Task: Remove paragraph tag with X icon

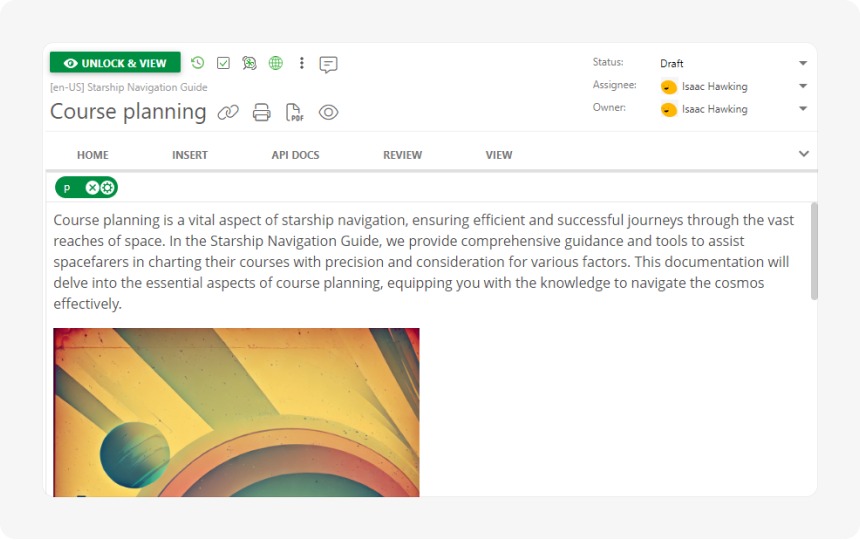Action: [x=92, y=187]
